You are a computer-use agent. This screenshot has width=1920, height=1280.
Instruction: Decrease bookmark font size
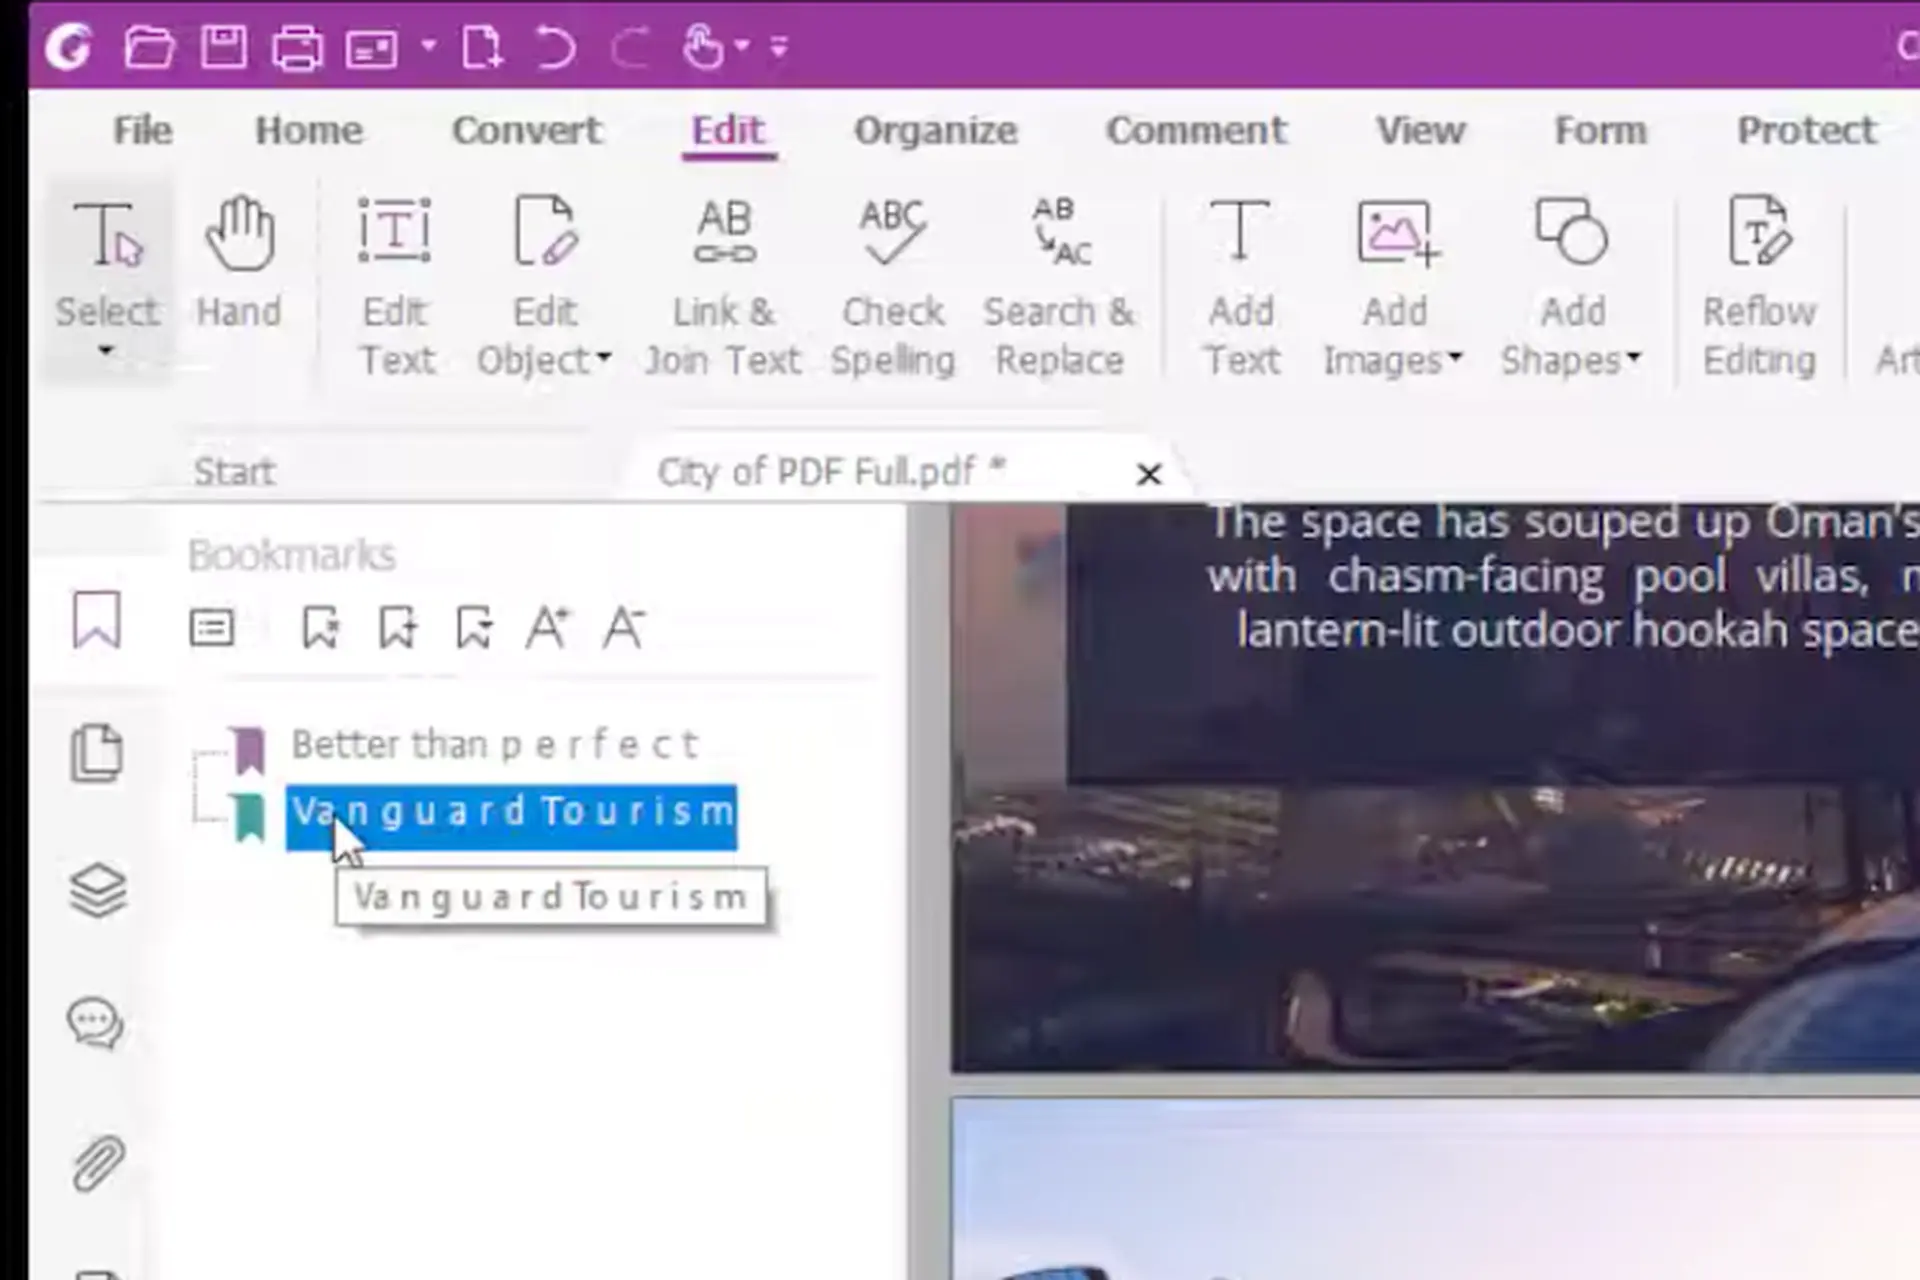(624, 628)
